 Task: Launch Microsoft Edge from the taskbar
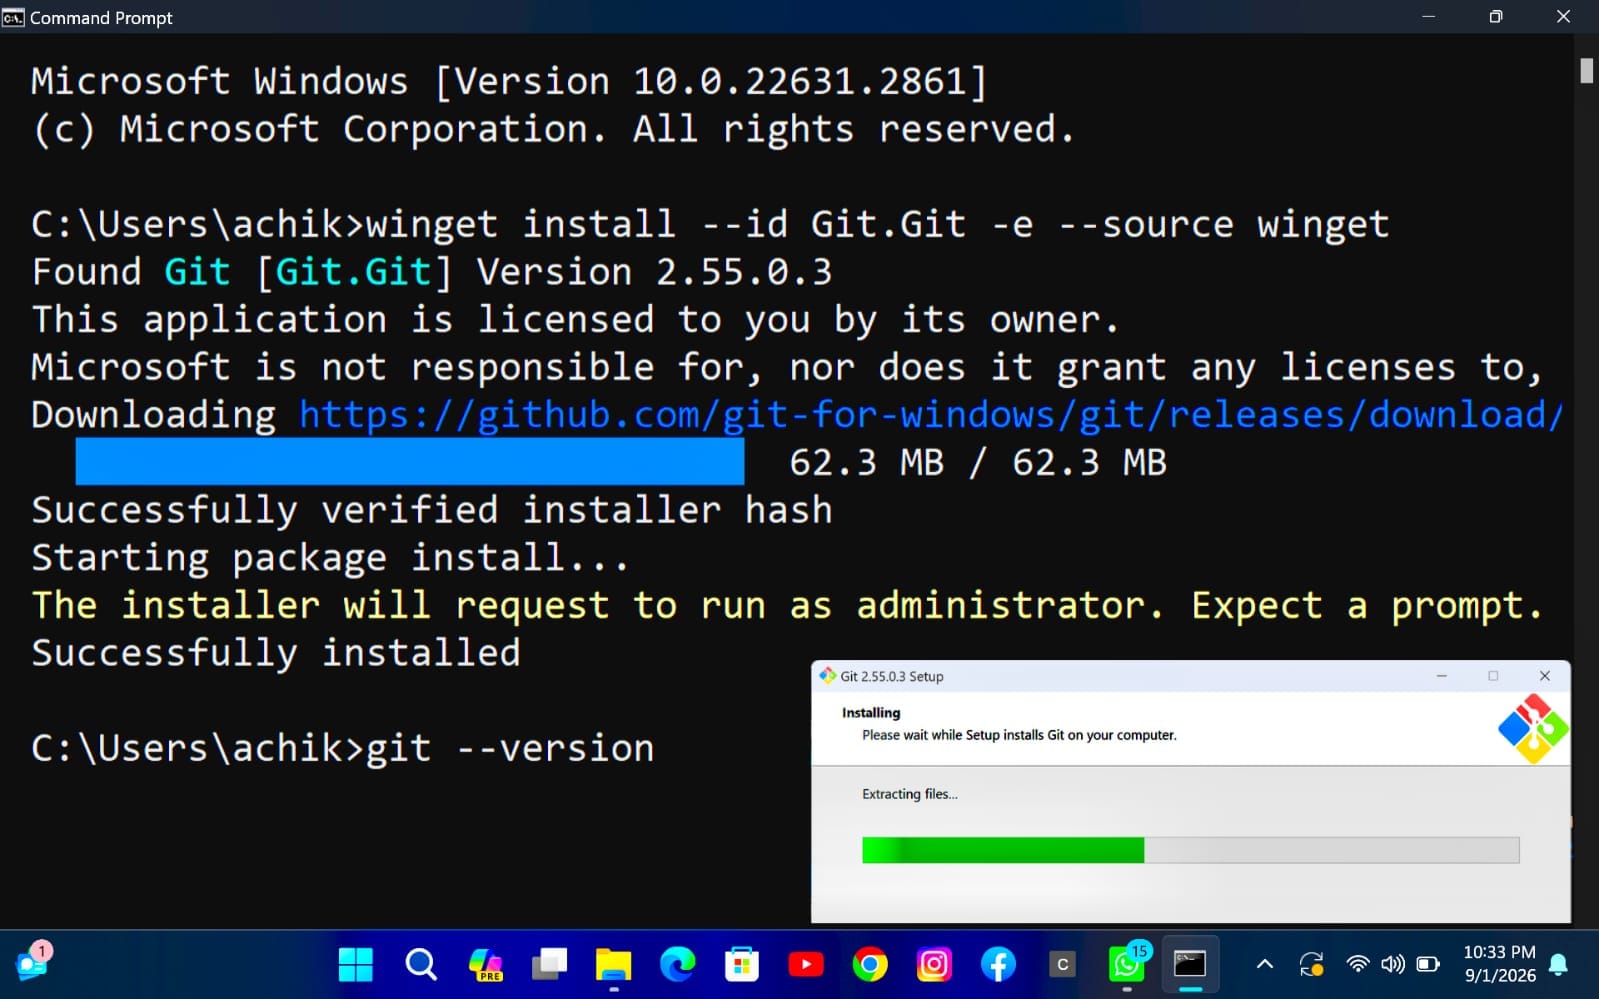678,965
